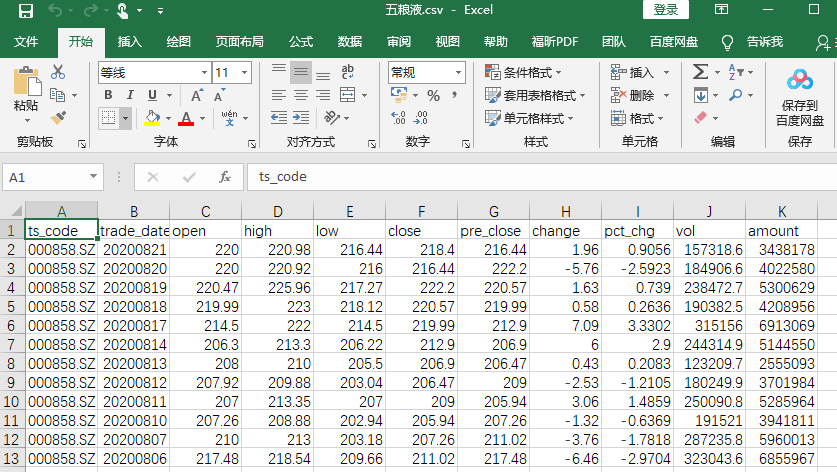
Task: Open the File (文件) tab
Action: point(26,42)
